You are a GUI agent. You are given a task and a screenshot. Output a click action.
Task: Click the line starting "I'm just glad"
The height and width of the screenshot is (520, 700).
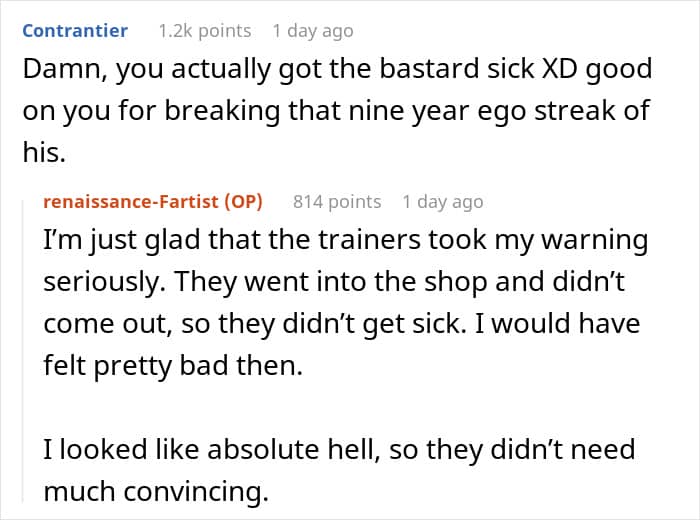(x=345, y=241)
